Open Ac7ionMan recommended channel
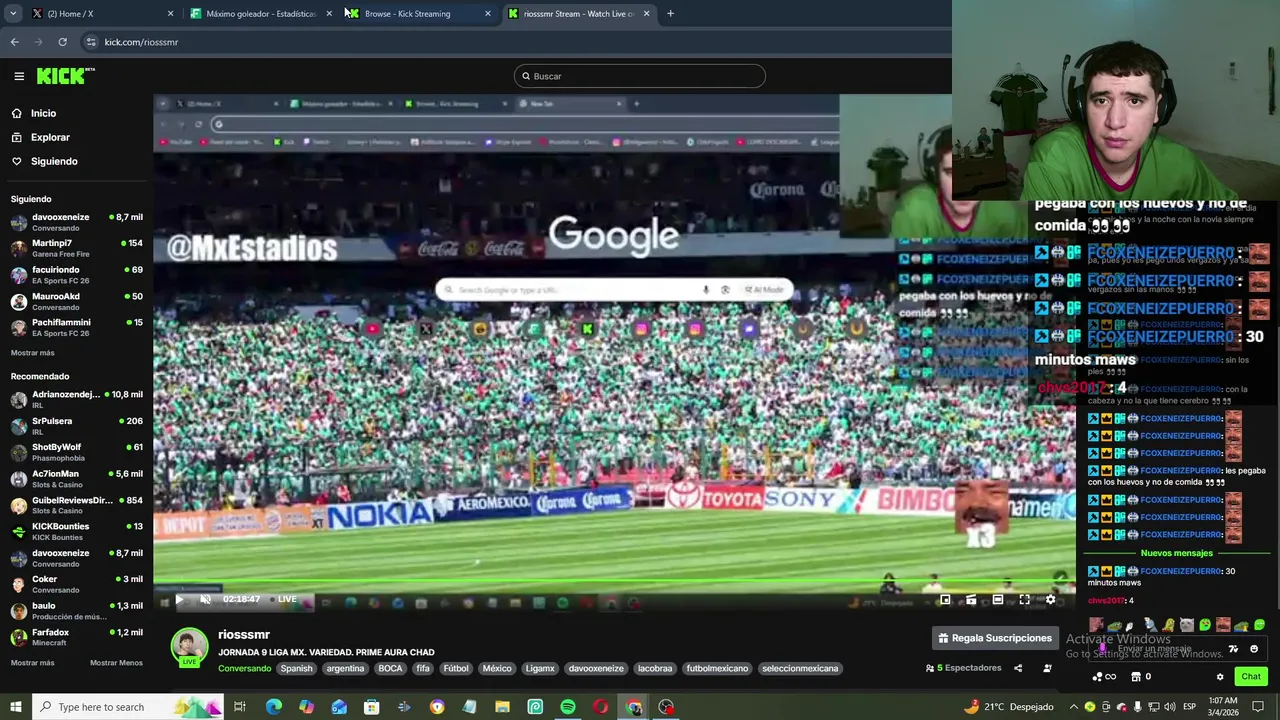This screenshot has height=720, width=1280. [x=77, y=479]
